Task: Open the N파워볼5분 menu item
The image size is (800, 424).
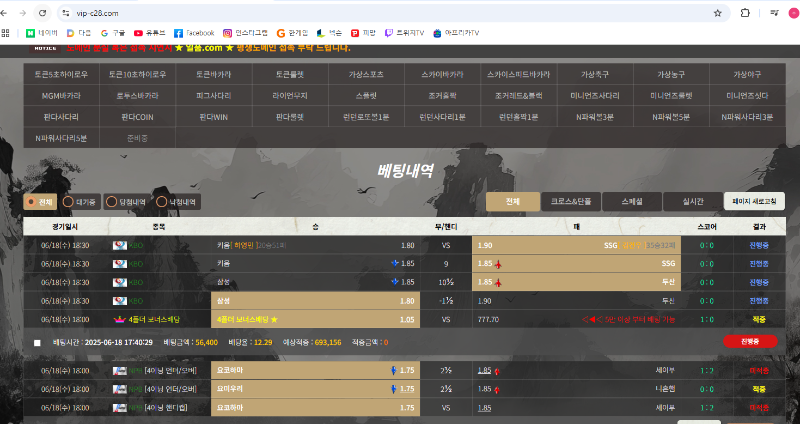Action: [x=671, y=117]
